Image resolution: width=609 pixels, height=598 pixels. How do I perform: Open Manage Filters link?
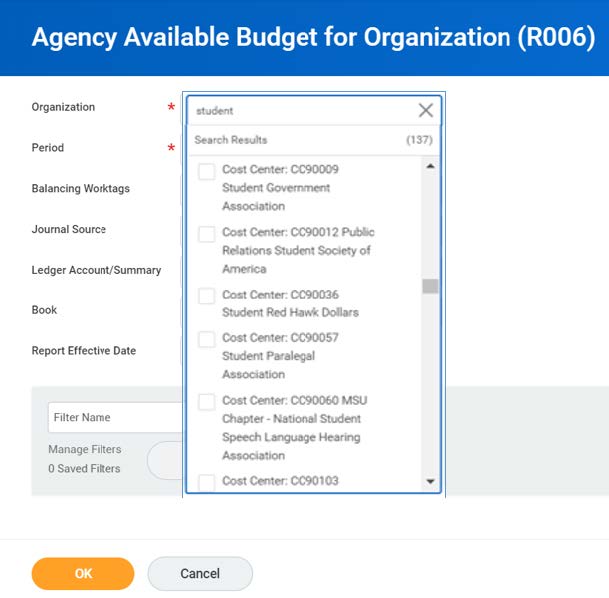84,449
